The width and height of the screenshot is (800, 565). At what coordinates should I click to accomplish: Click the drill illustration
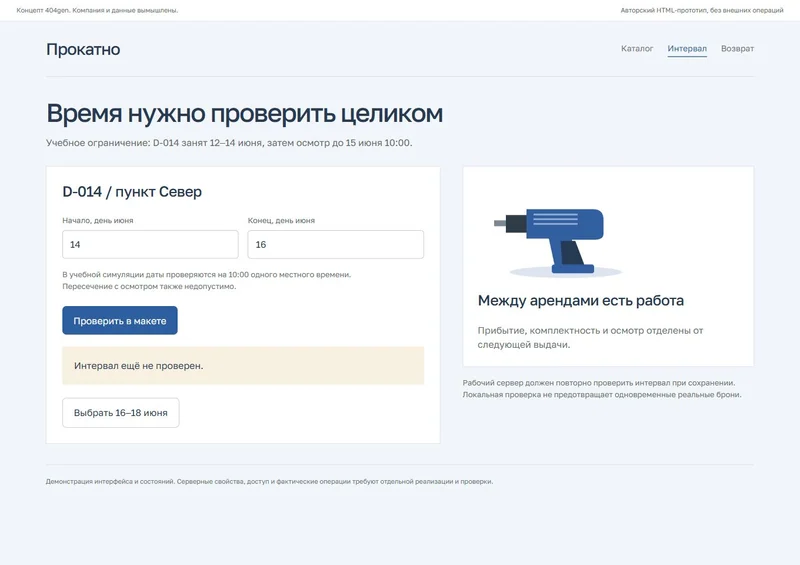point(557,241)
